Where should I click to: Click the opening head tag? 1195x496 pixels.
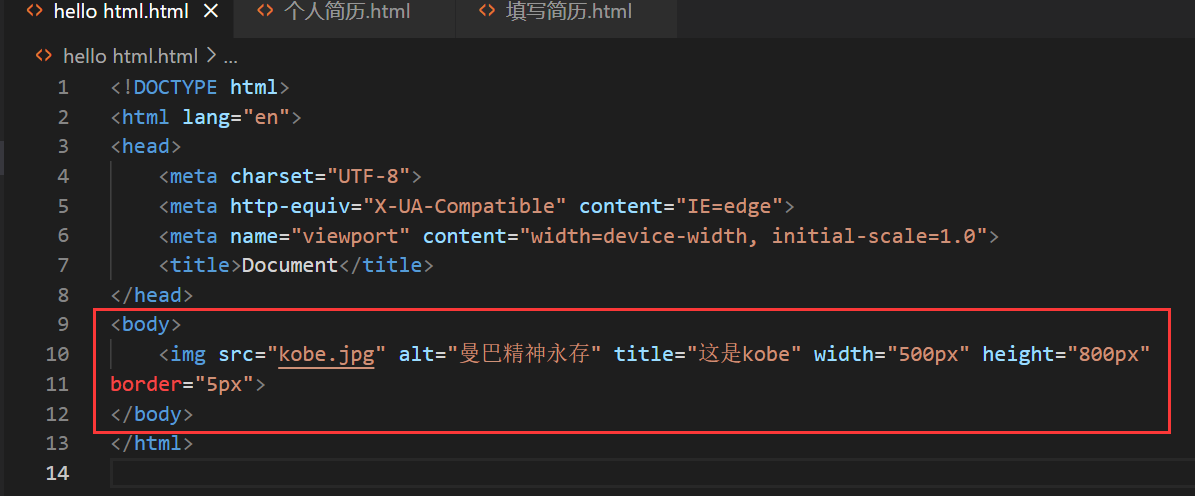click(x=146, y=146)
